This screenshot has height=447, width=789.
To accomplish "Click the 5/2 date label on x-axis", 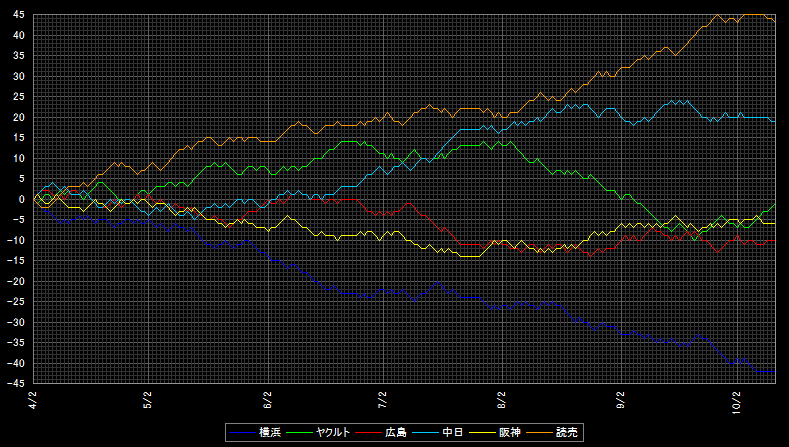I will 148,401.
